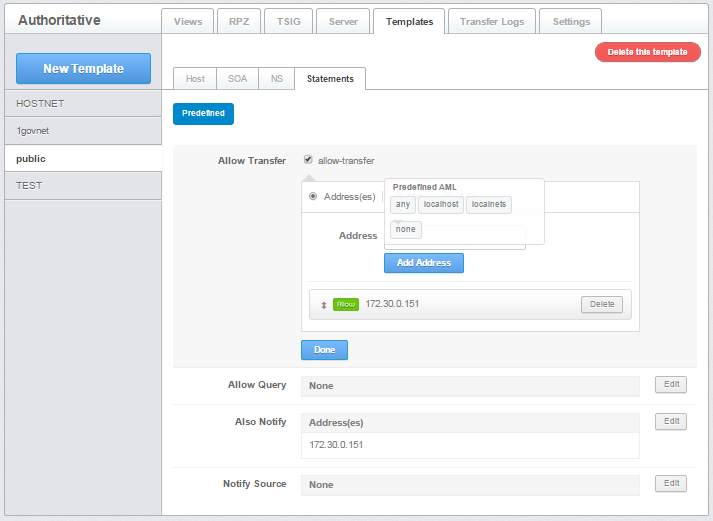
Task: Select the Address(es) radio button
Action: [x=313, y=196]
